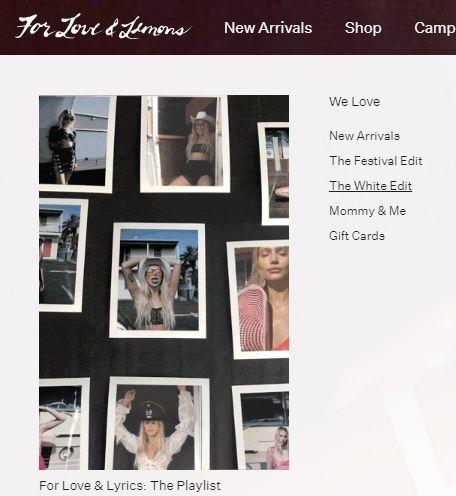The image size is (456, 496).
Task: Open the Camp menu item in header
Action: [435, 28]
